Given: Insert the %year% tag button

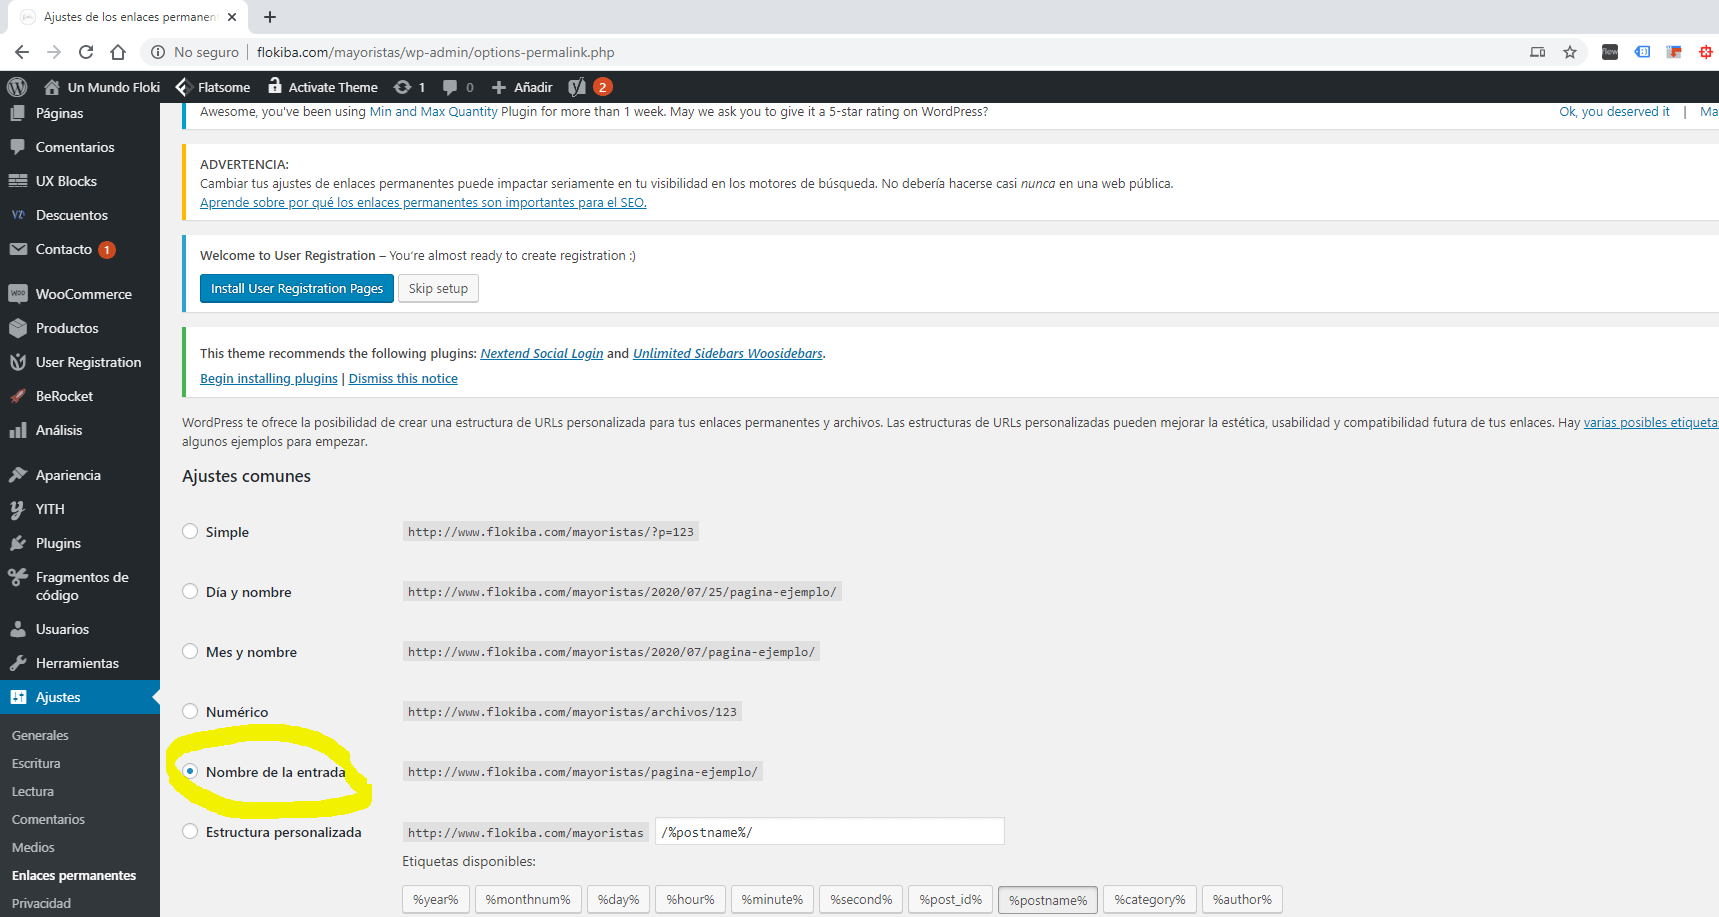Looking at the screenshot, I should (436, 899).
